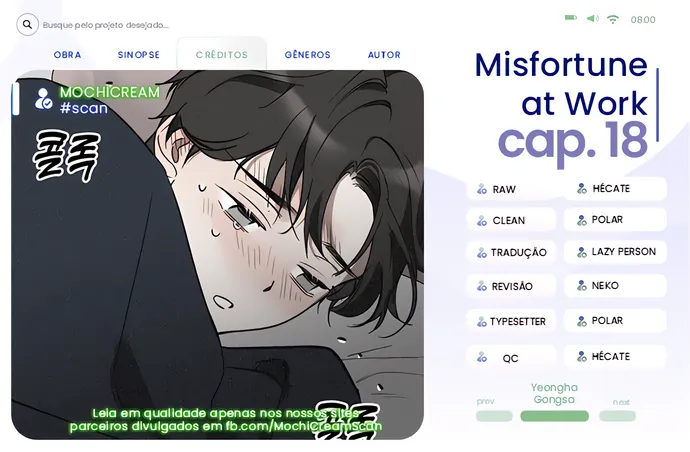Click the battery status icon
Screen dimensions: 690x452
coord(571,18)
